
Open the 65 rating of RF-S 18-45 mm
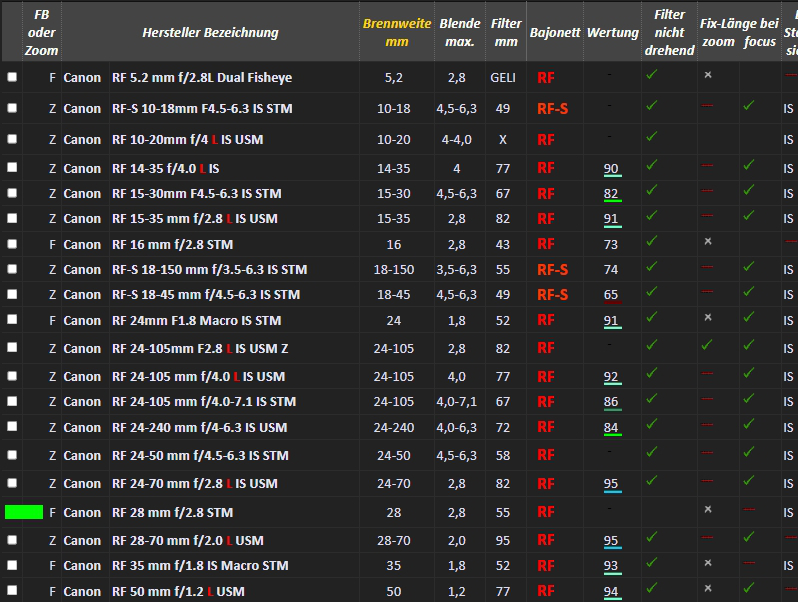click(x=611, y=295)
